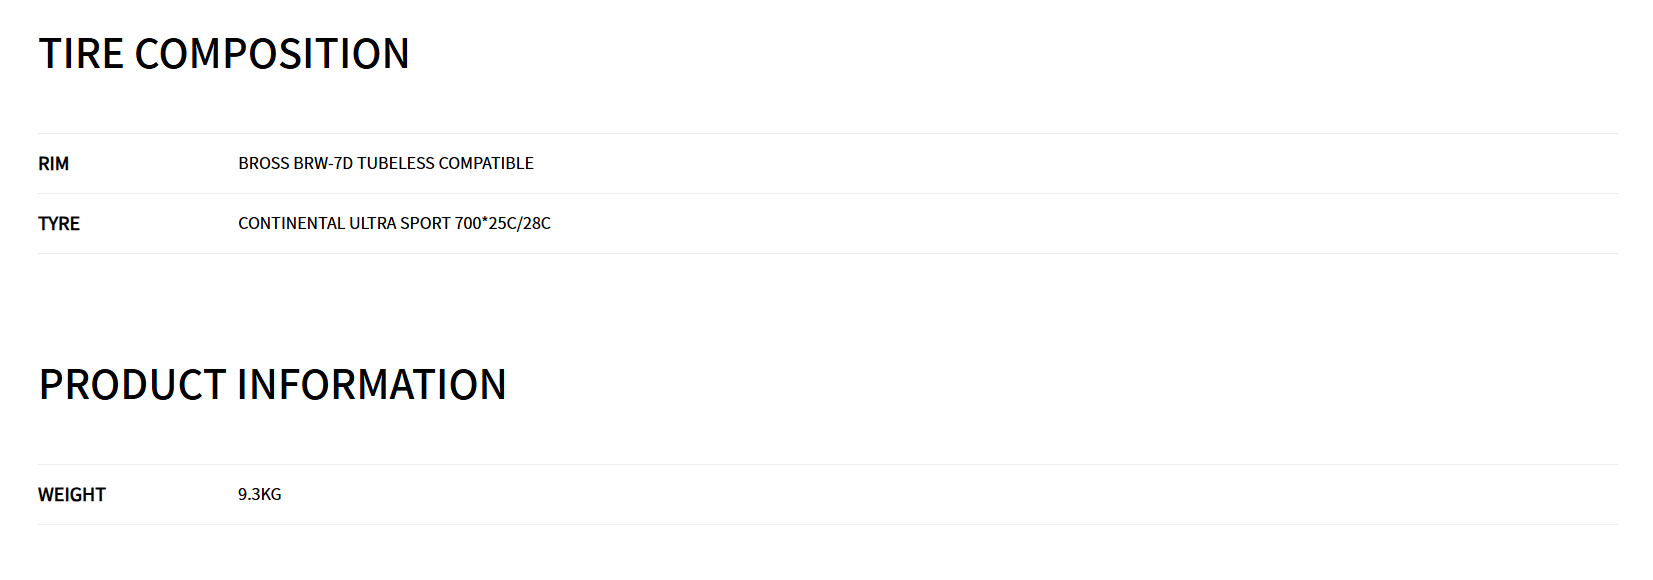Click the word INFORMATION in heading
This screenshot has height=580, width=1653.
click(x=372, y=385)
